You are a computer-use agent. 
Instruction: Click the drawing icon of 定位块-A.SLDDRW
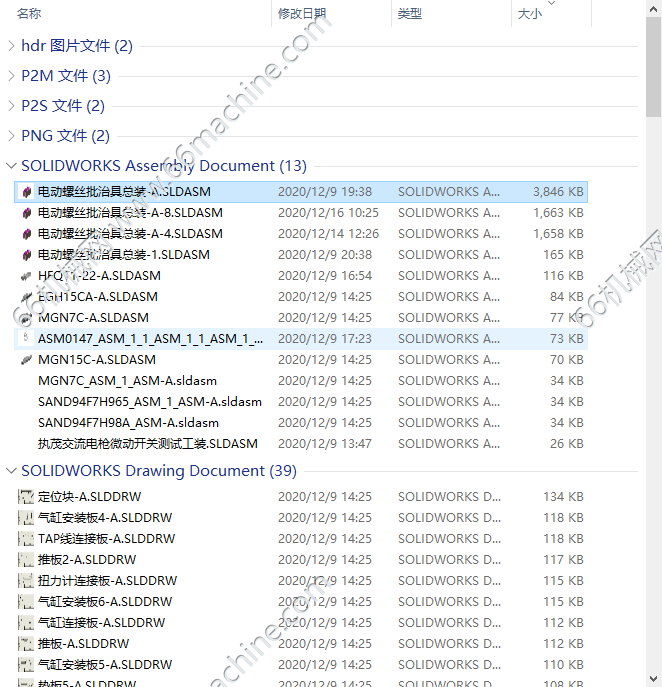click(x=25, y=497)
